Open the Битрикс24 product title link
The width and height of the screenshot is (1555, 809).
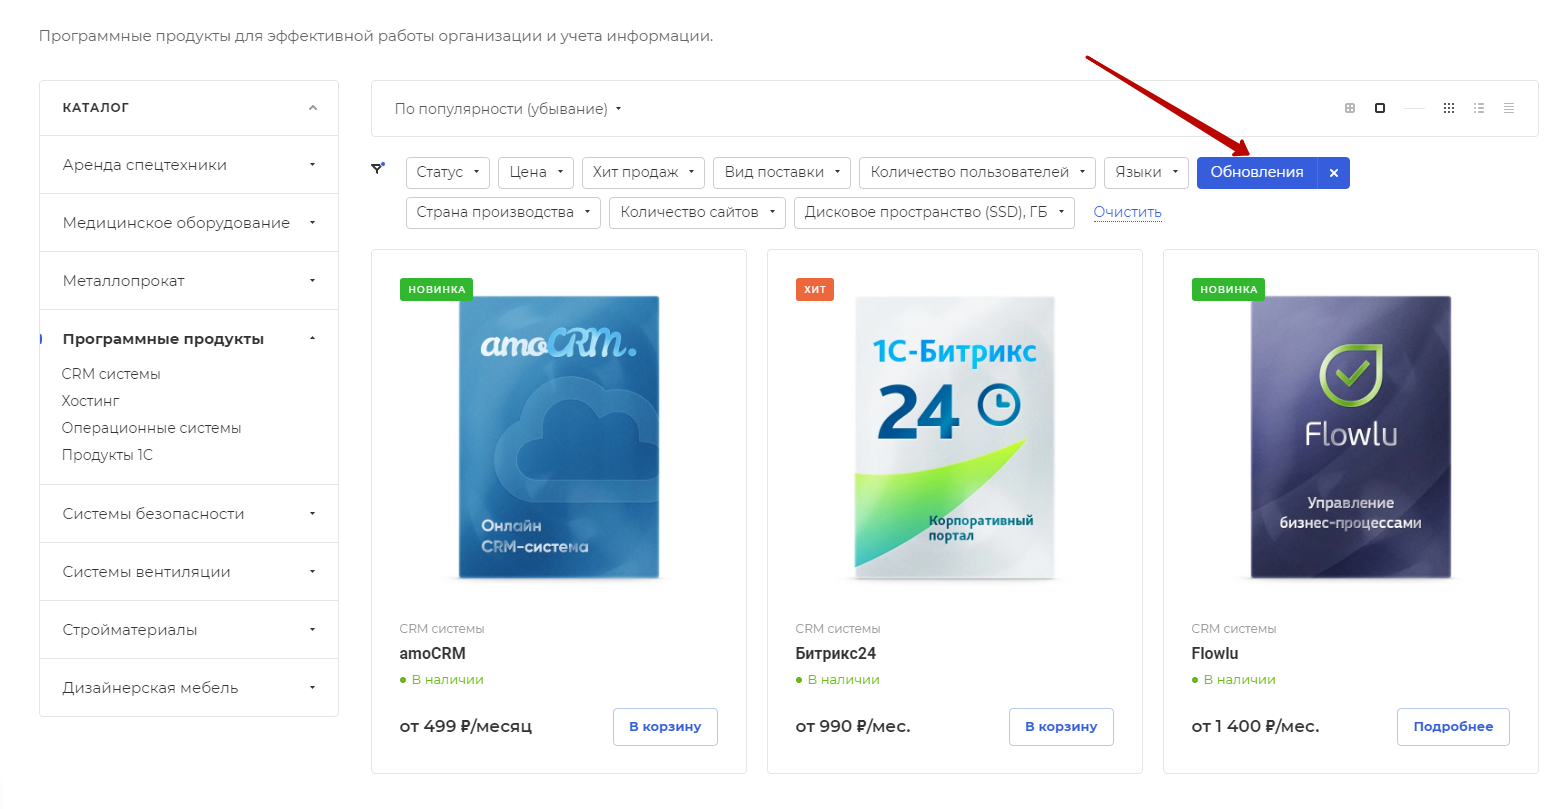pyautogui.click(x=836, y=654)
